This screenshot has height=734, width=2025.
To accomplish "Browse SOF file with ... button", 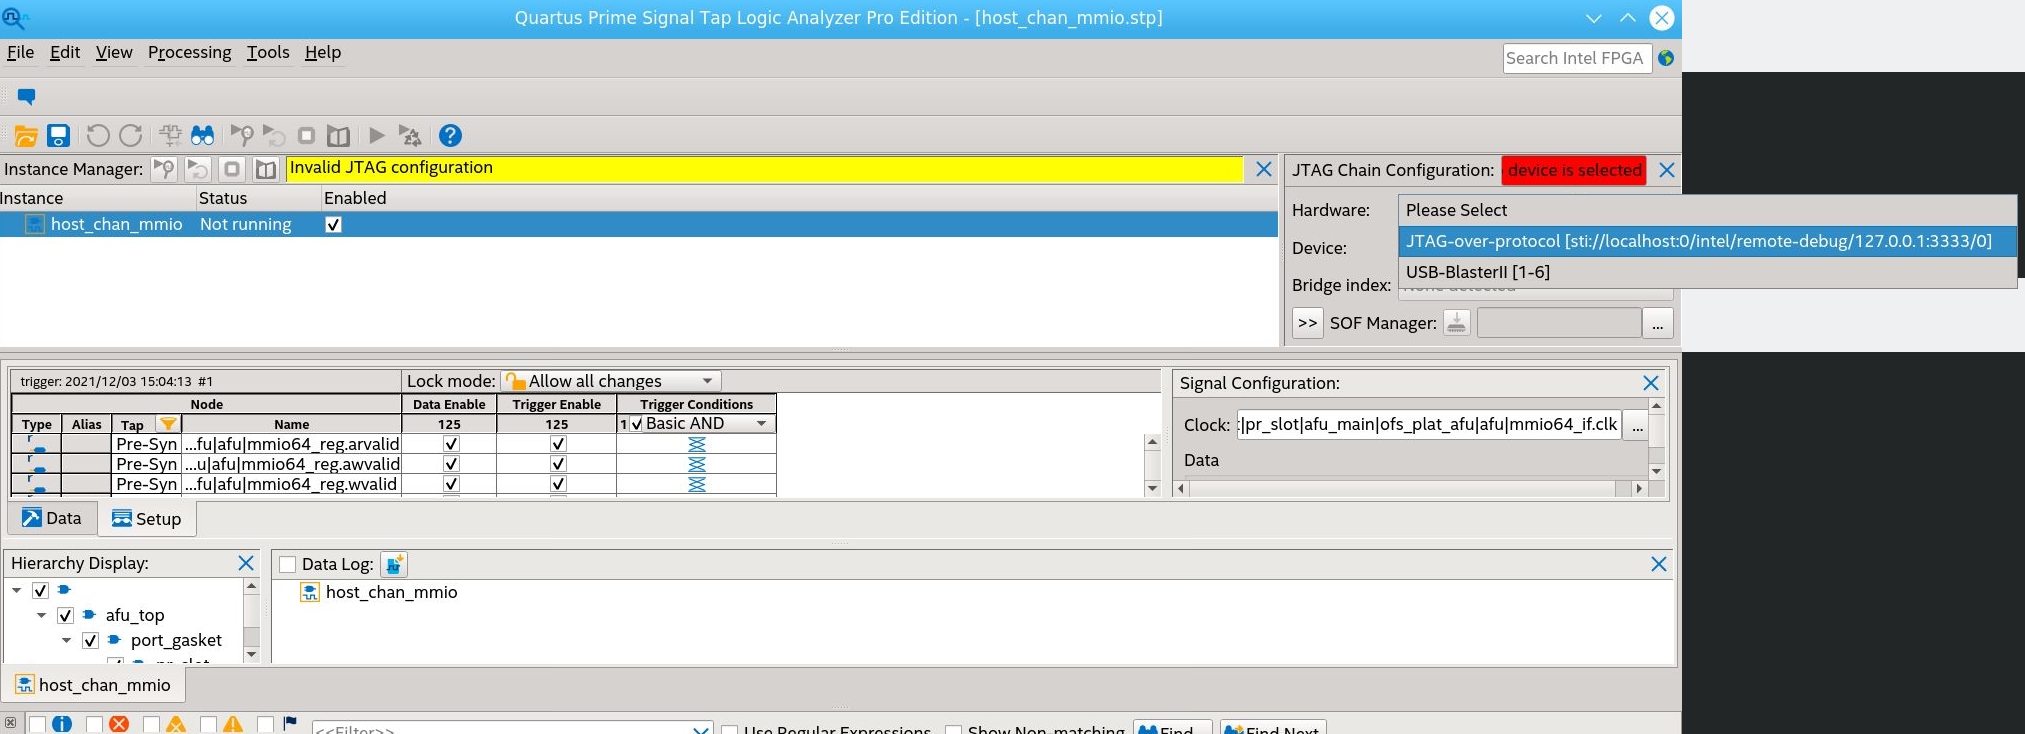I will point(1658,323).
